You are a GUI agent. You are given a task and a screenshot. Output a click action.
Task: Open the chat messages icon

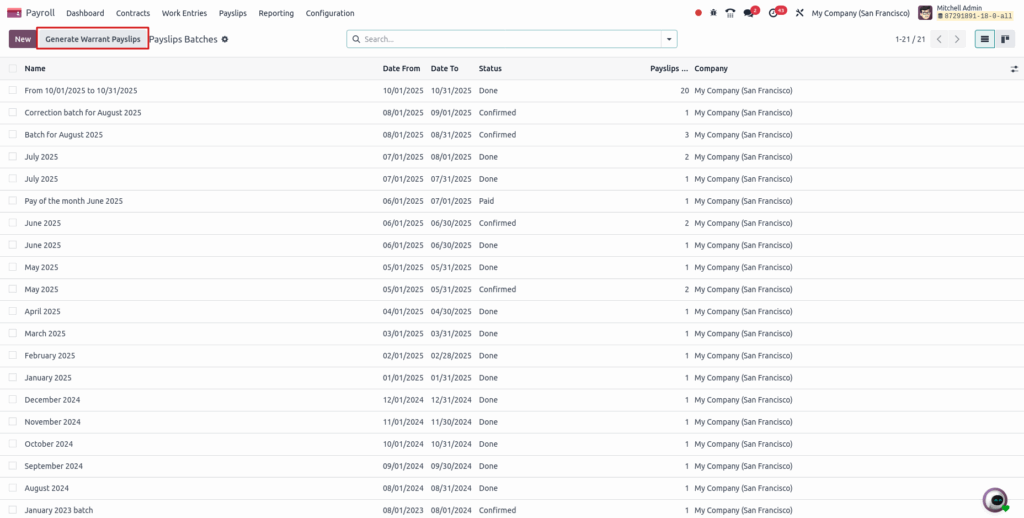[x=748, y=13]
